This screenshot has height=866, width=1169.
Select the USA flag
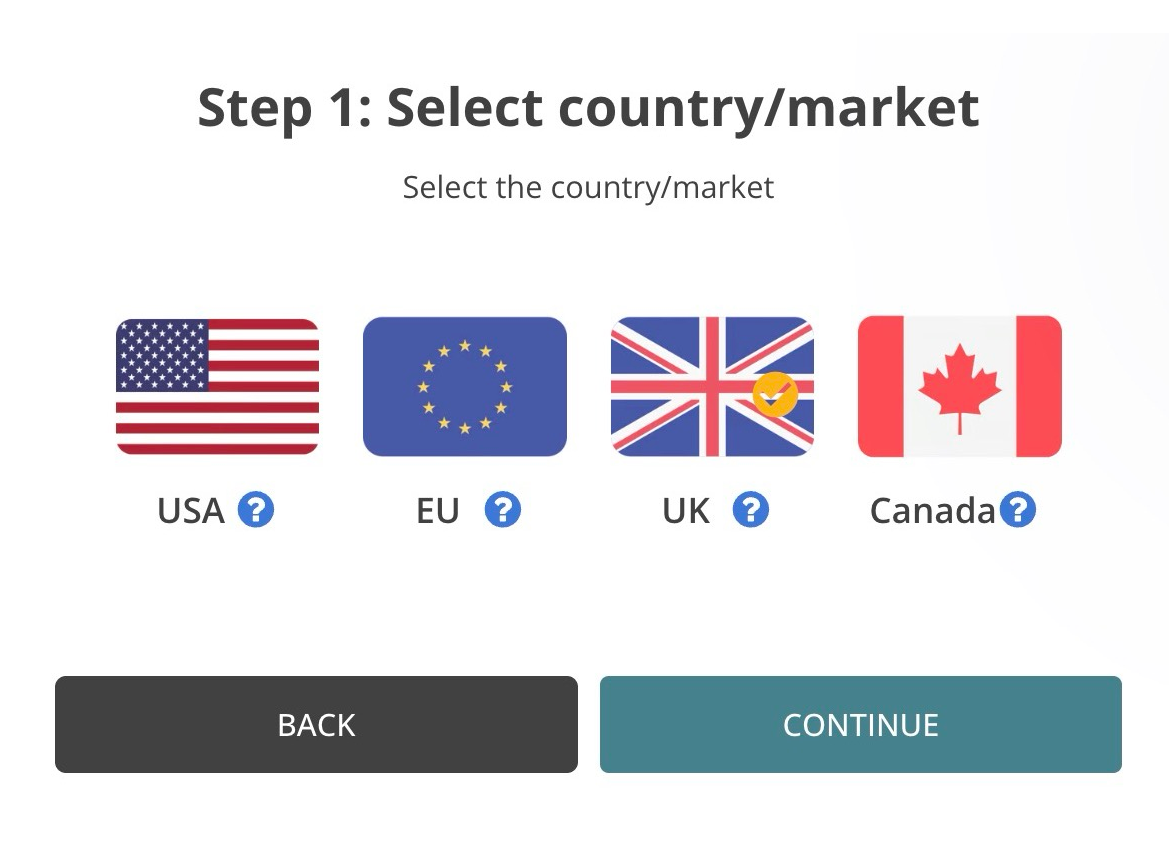coord(217,386)
